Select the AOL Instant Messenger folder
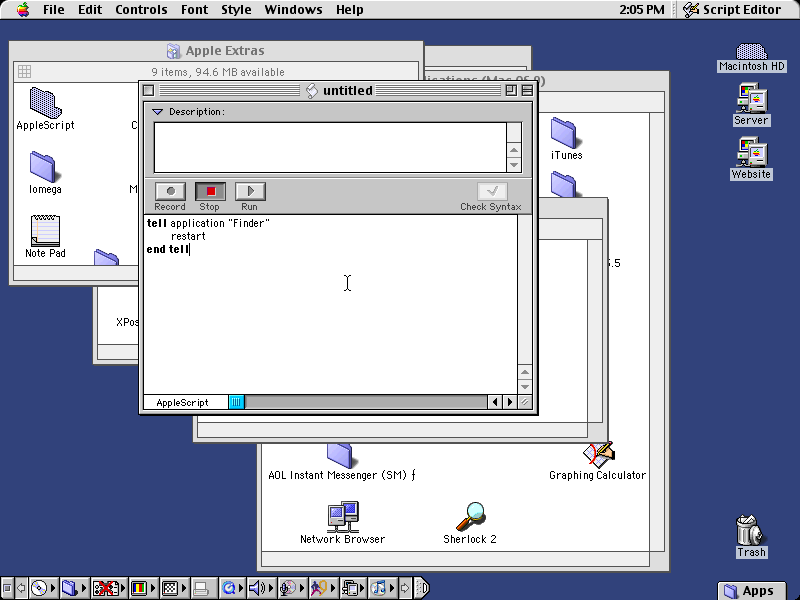Viewport: 800px width, 600px height. pyautogui.click(x=342, y=463)
